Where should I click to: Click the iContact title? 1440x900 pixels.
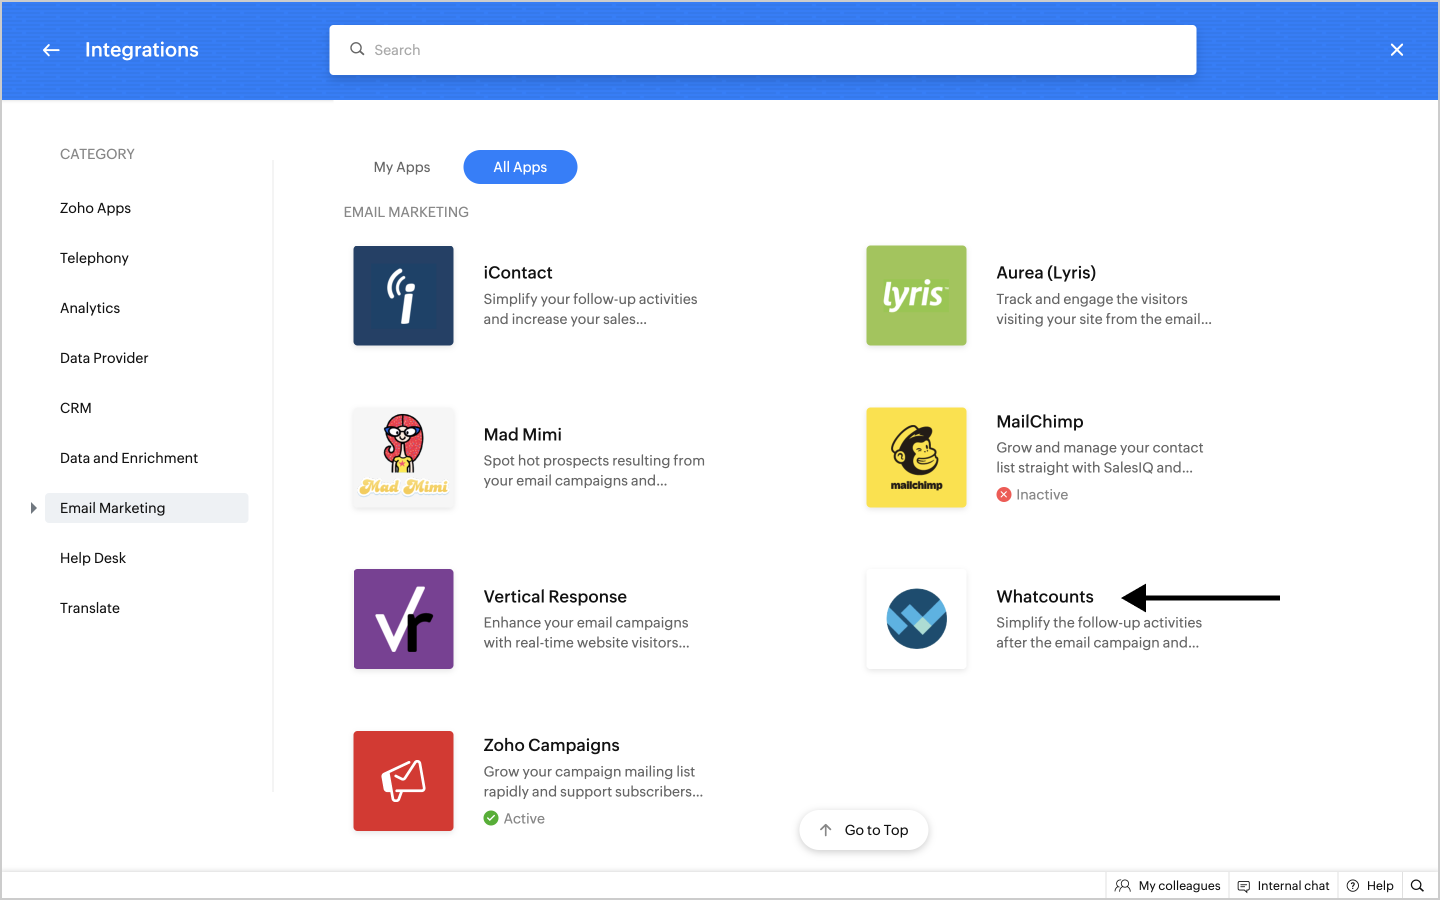(518, 273)
